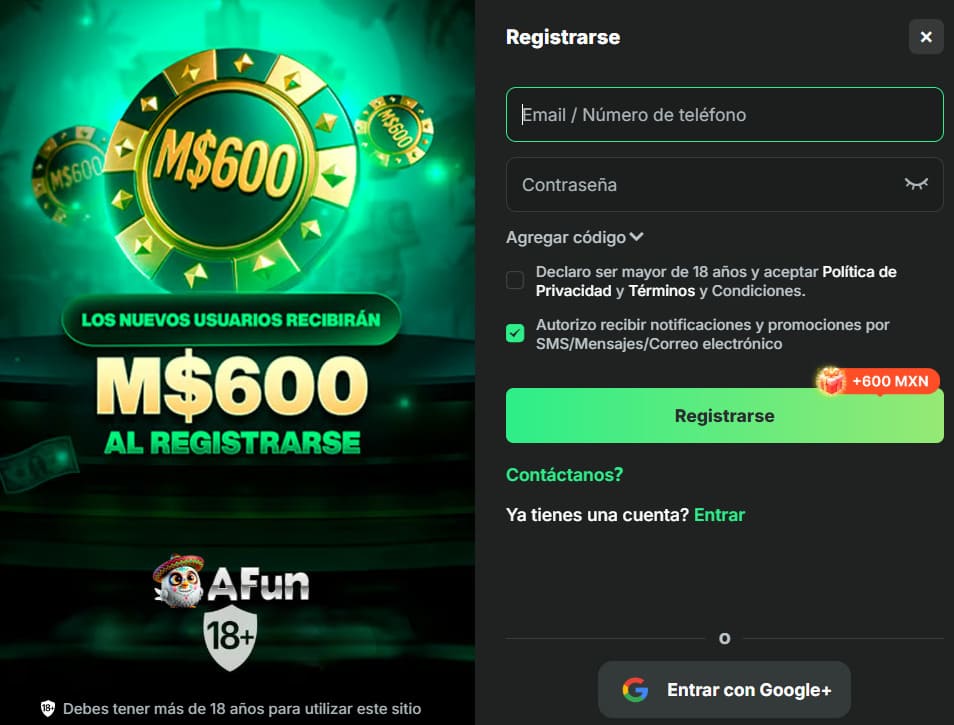Click the large M$600 poker chip
Viewport: 954px width, 725px height.
click(x=232, y=167)
